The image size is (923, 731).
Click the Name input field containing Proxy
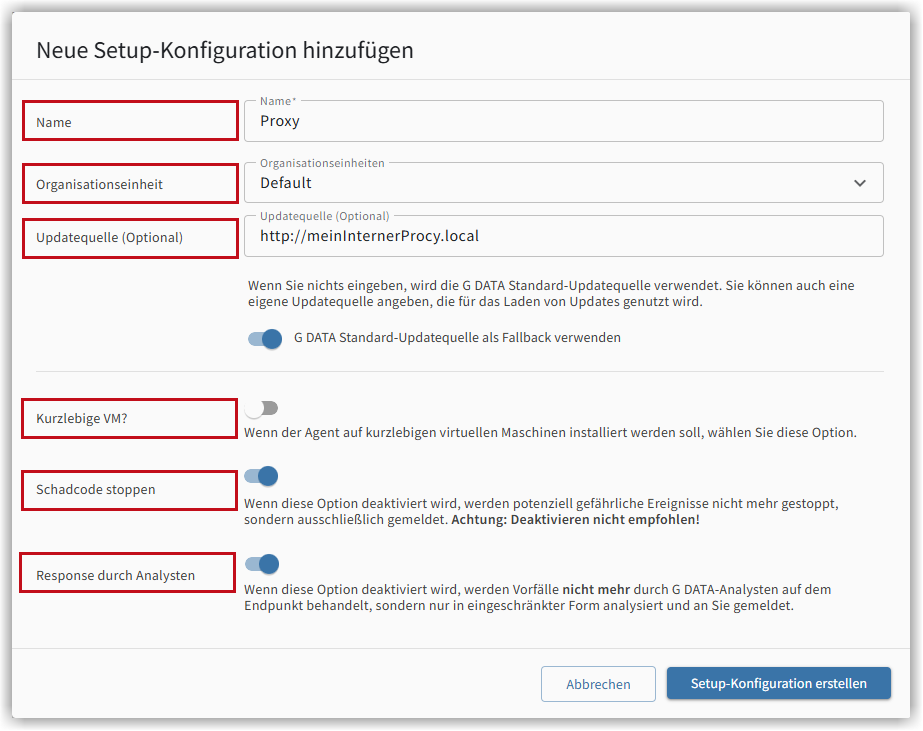563,121
